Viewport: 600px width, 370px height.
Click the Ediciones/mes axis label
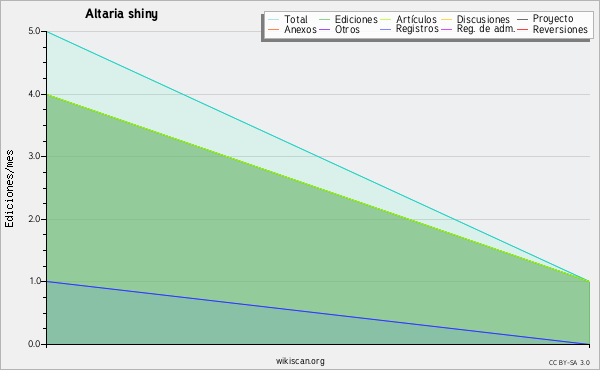(9, 189)
